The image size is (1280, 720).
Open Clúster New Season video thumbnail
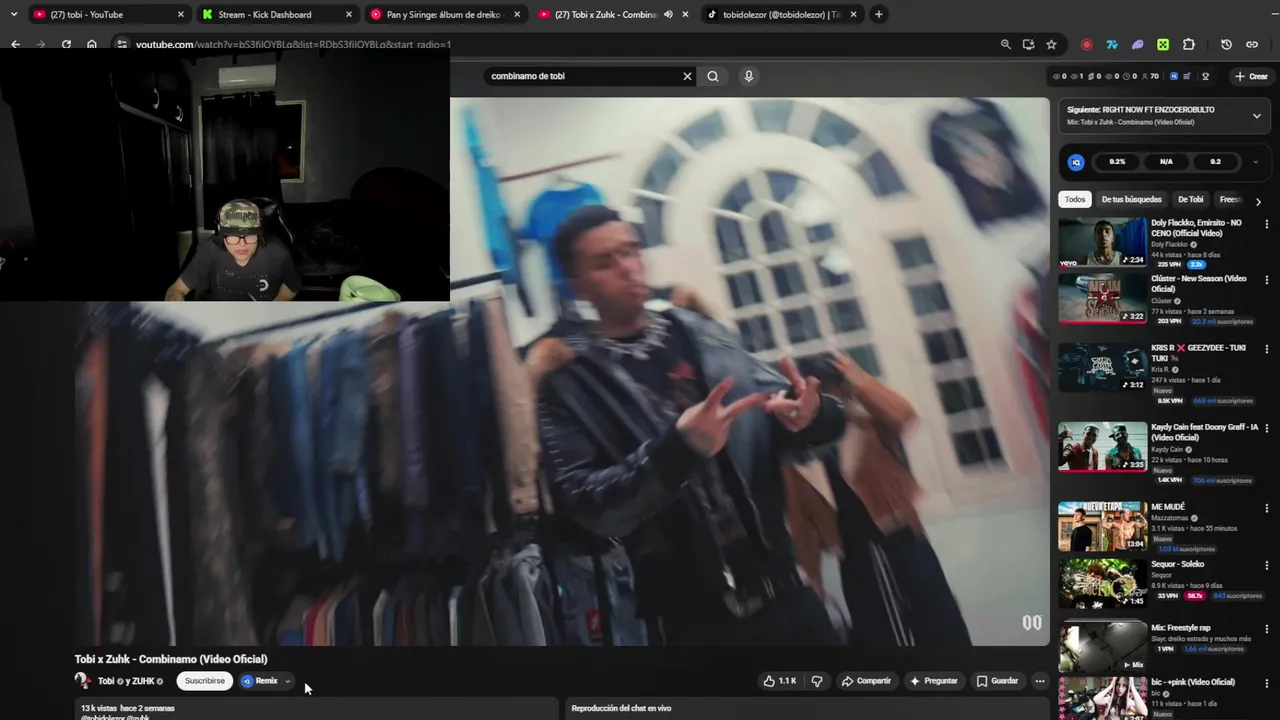pos(1103,298)
